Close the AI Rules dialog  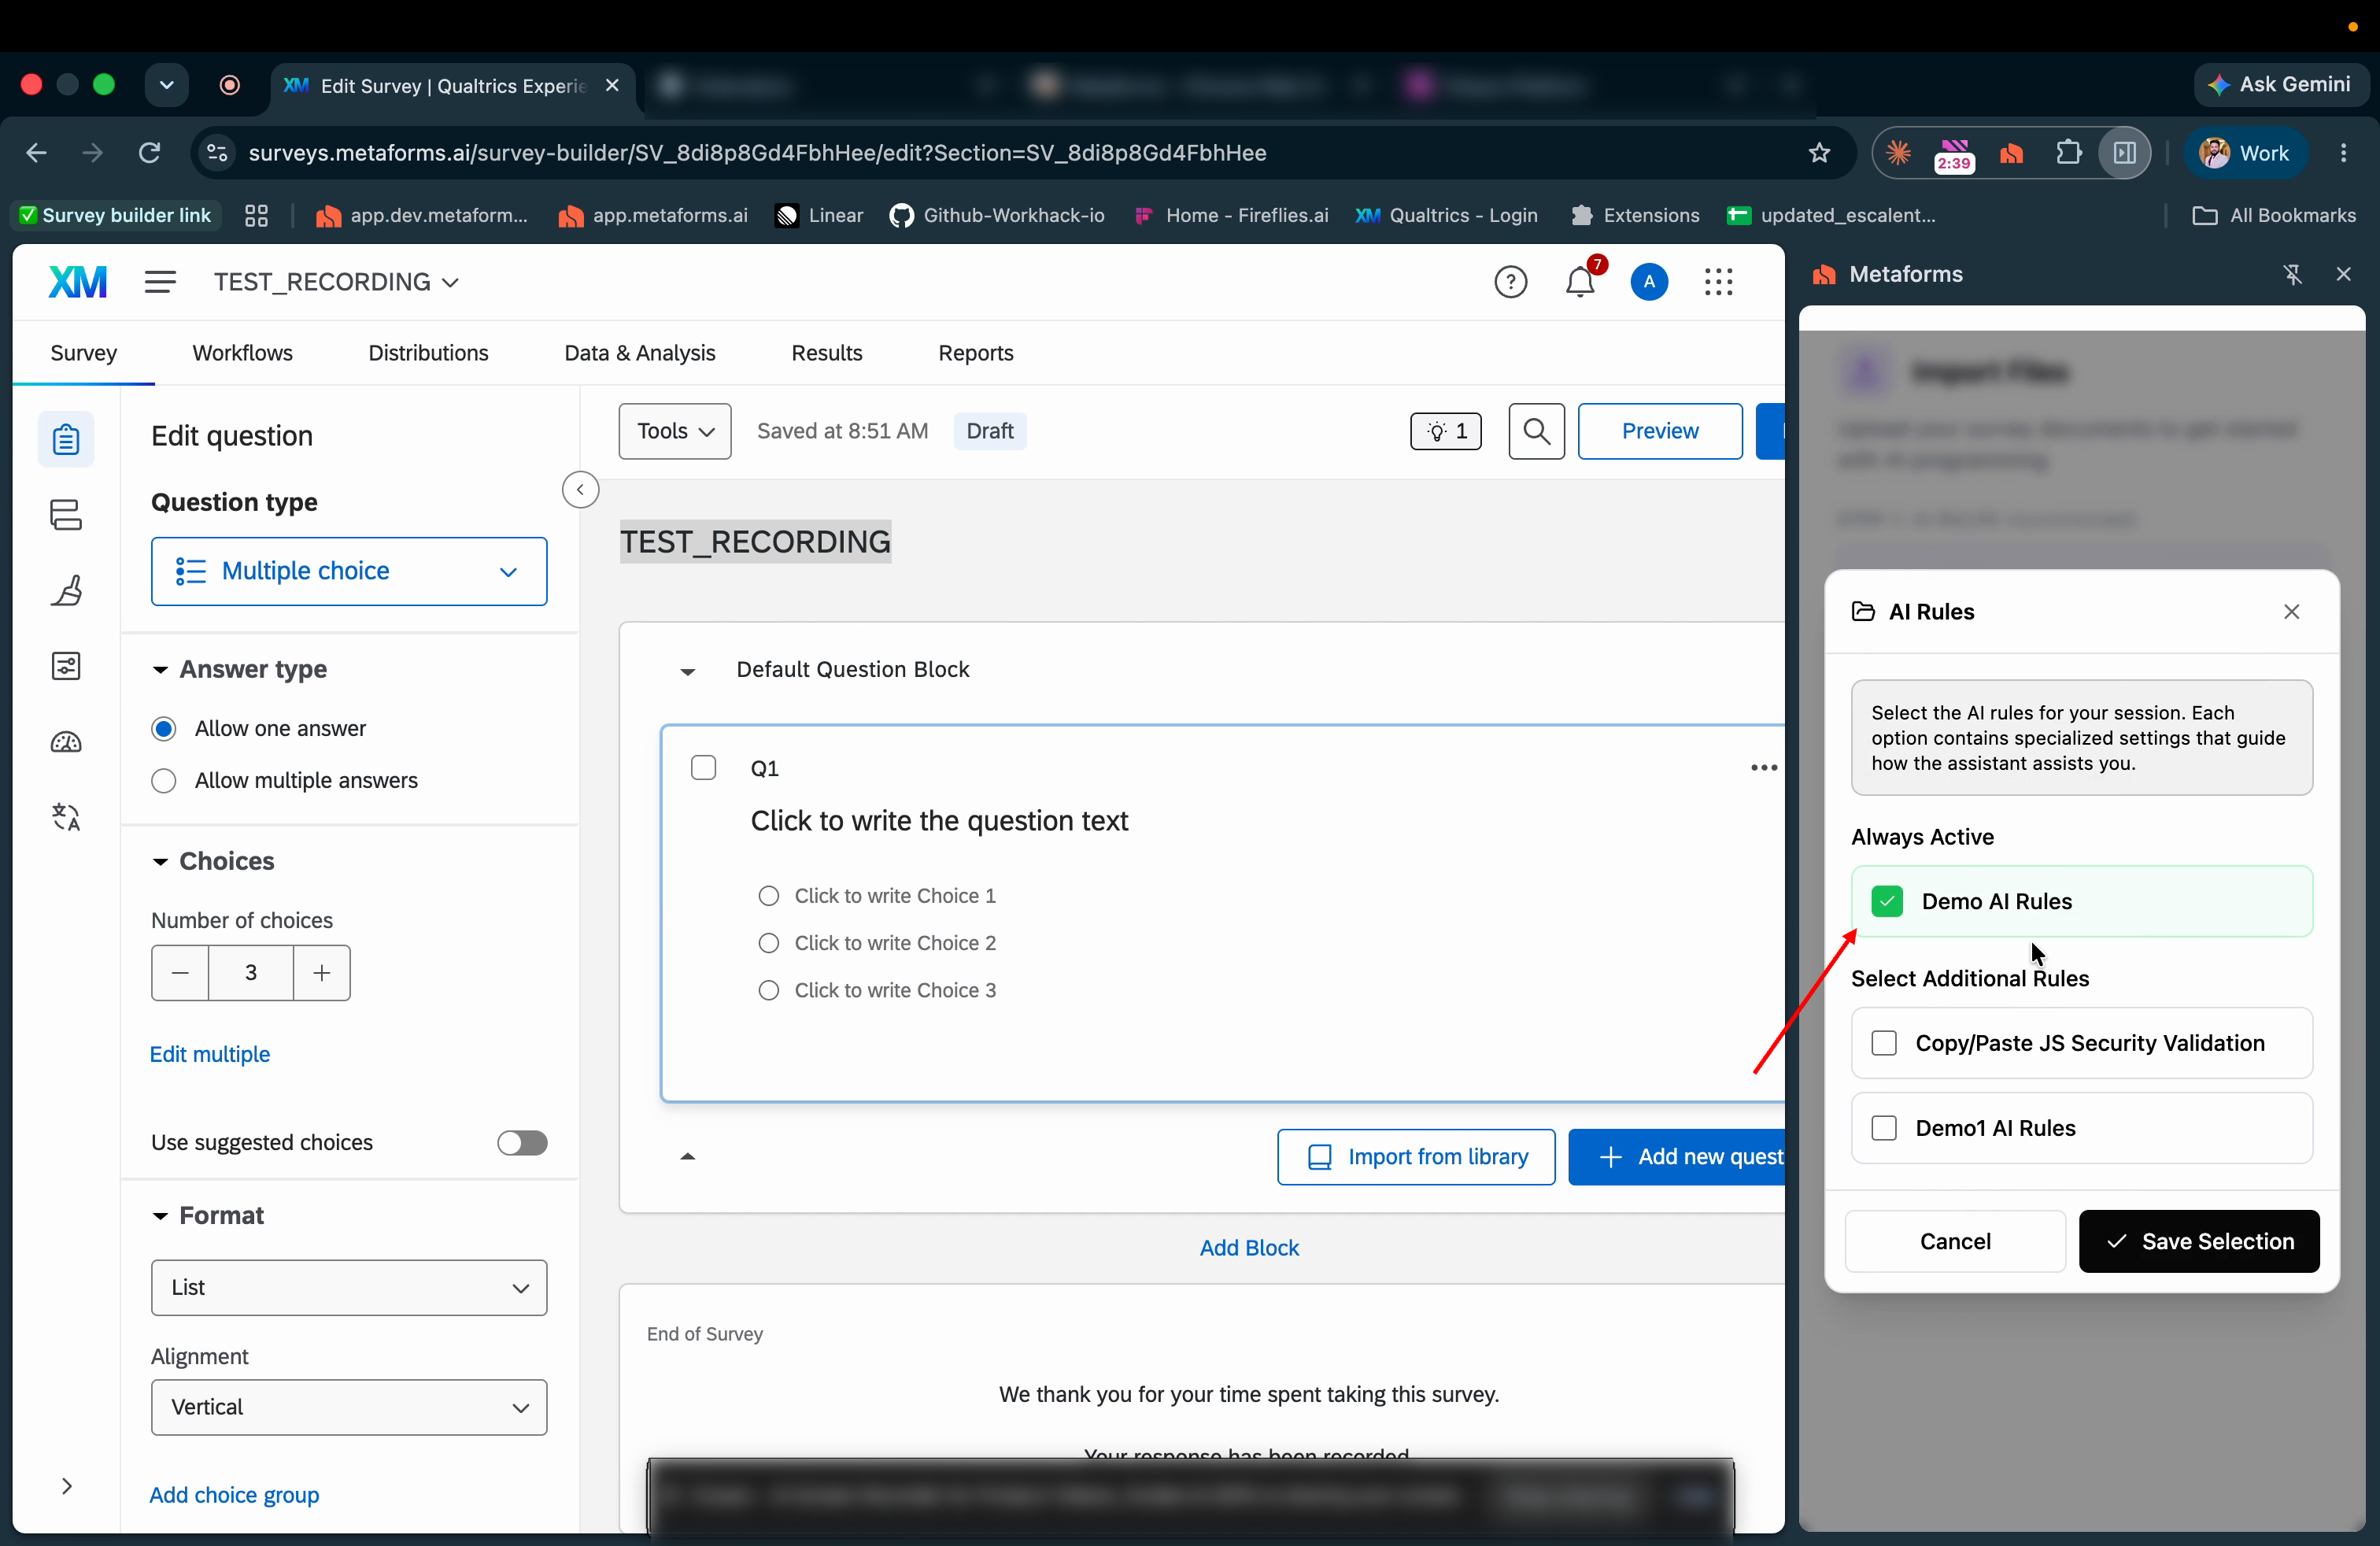[x=2292, y=612]
